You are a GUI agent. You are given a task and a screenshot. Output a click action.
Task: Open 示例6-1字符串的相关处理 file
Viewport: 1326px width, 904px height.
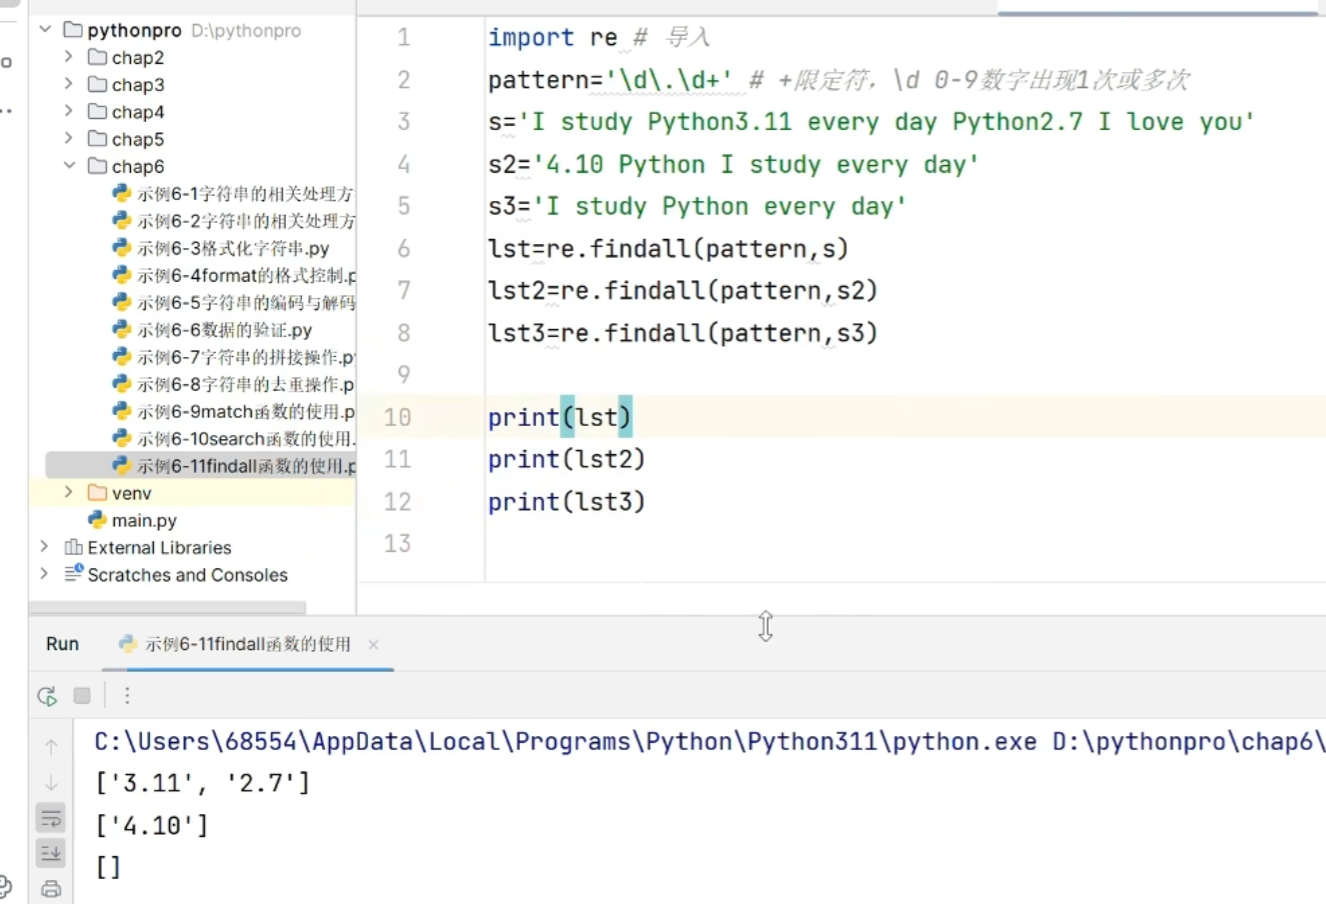pyautogui.click(x=245, y=194)
